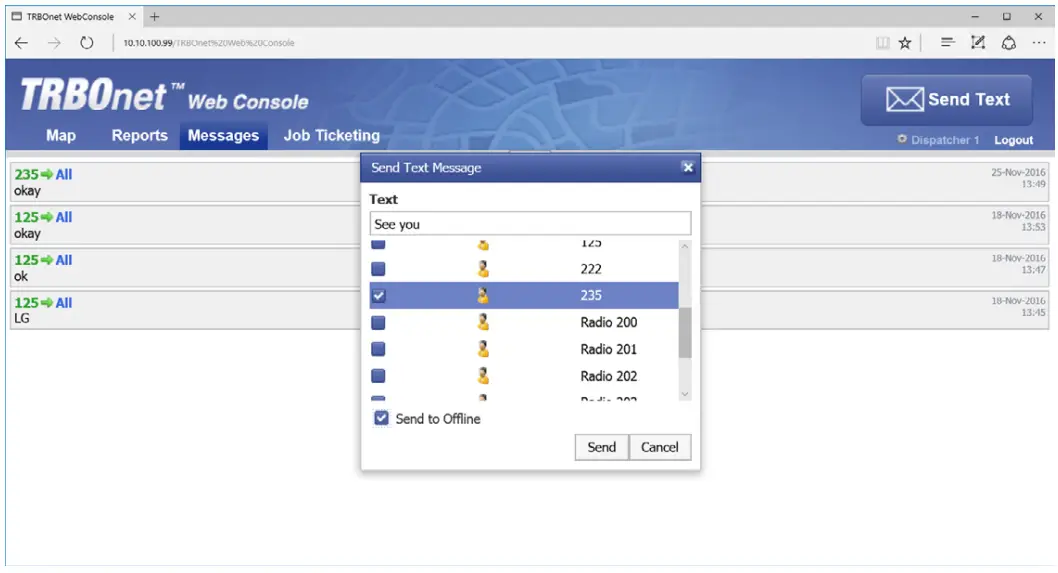This screenshot has width=1058, height=573.
Task: Close the Send Text Message dialog
Action: pos(687,168)
